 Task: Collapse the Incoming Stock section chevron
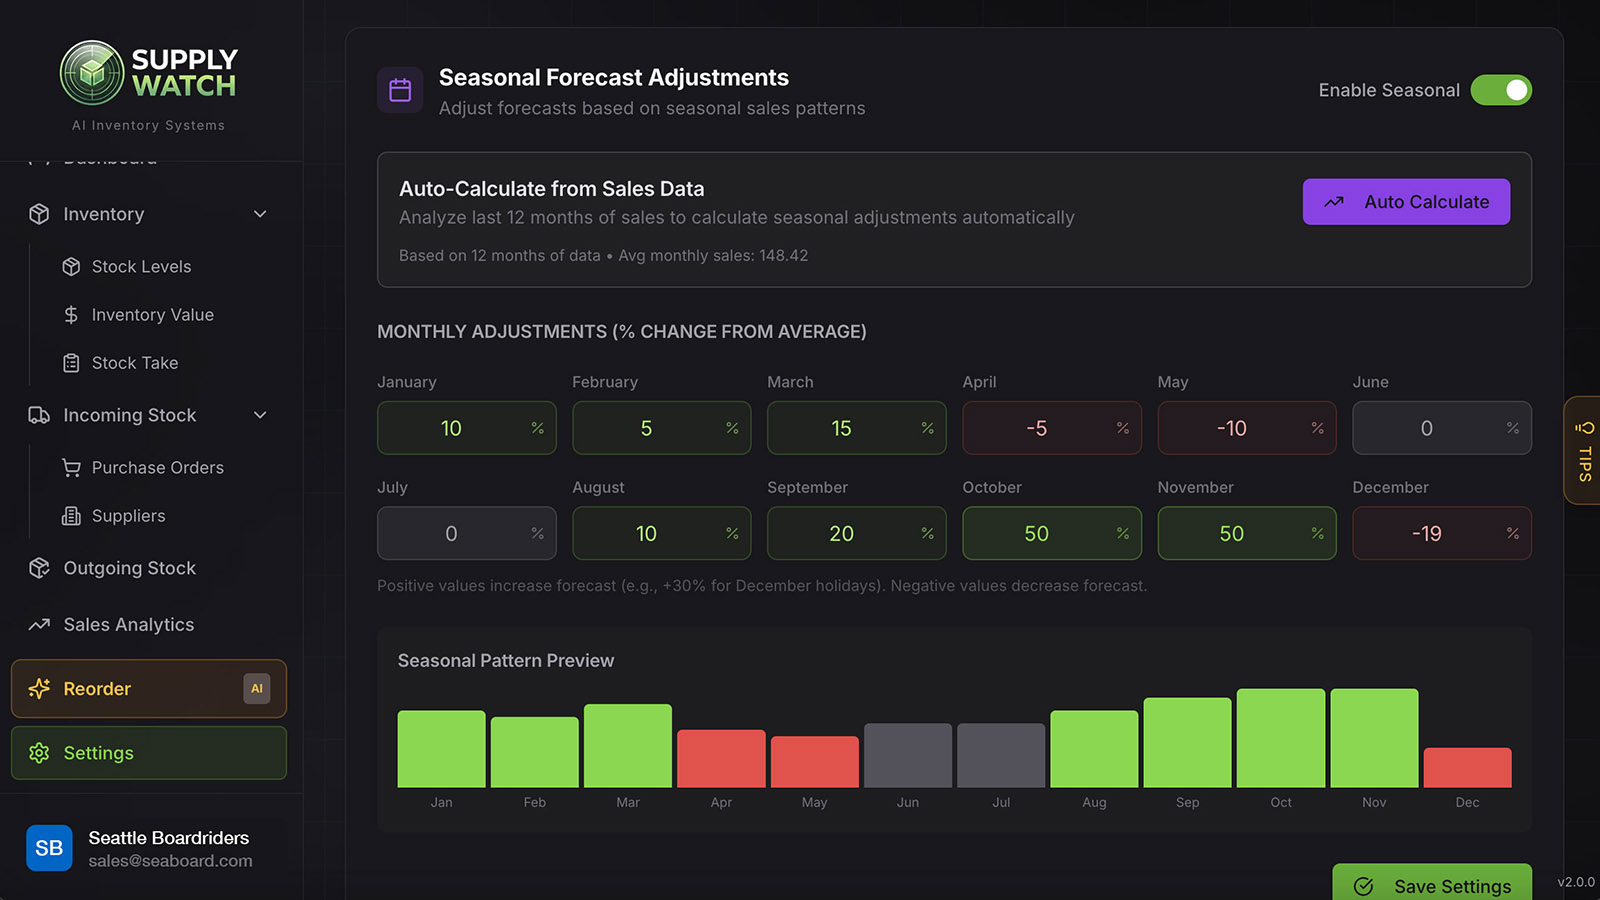tap(260, 415)
